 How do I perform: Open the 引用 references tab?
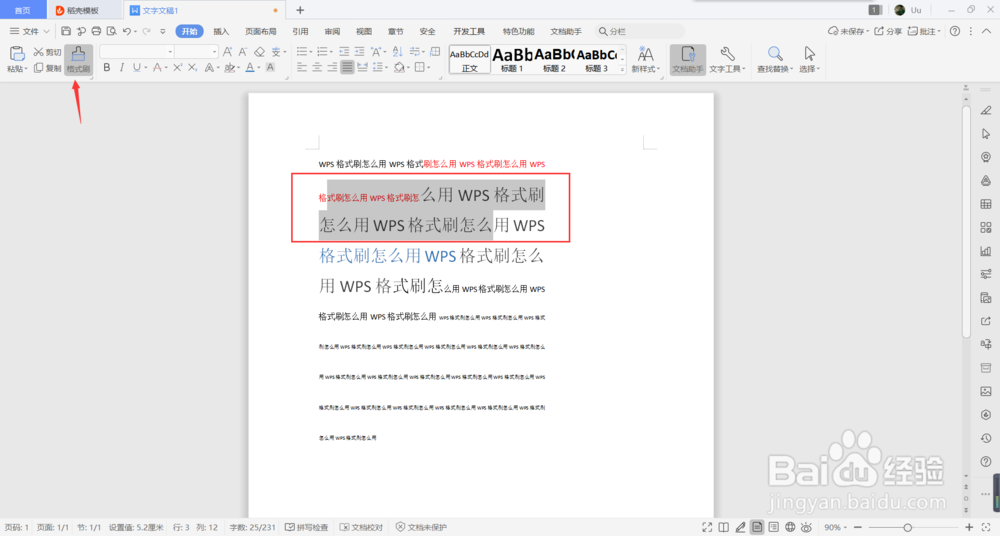(300, 31)
